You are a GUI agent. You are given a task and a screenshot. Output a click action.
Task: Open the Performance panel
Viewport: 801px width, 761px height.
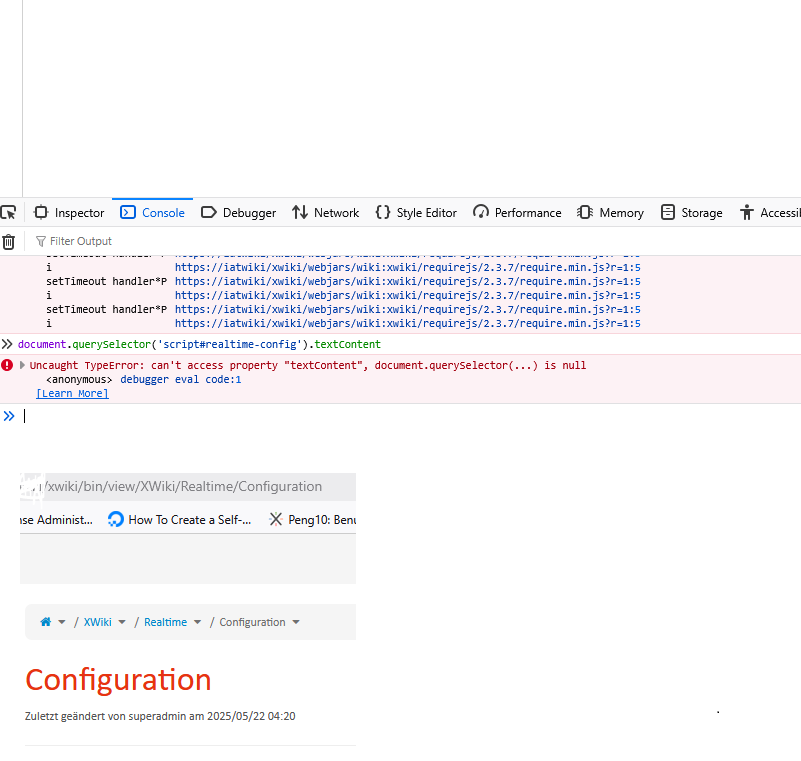pos(517,212)
